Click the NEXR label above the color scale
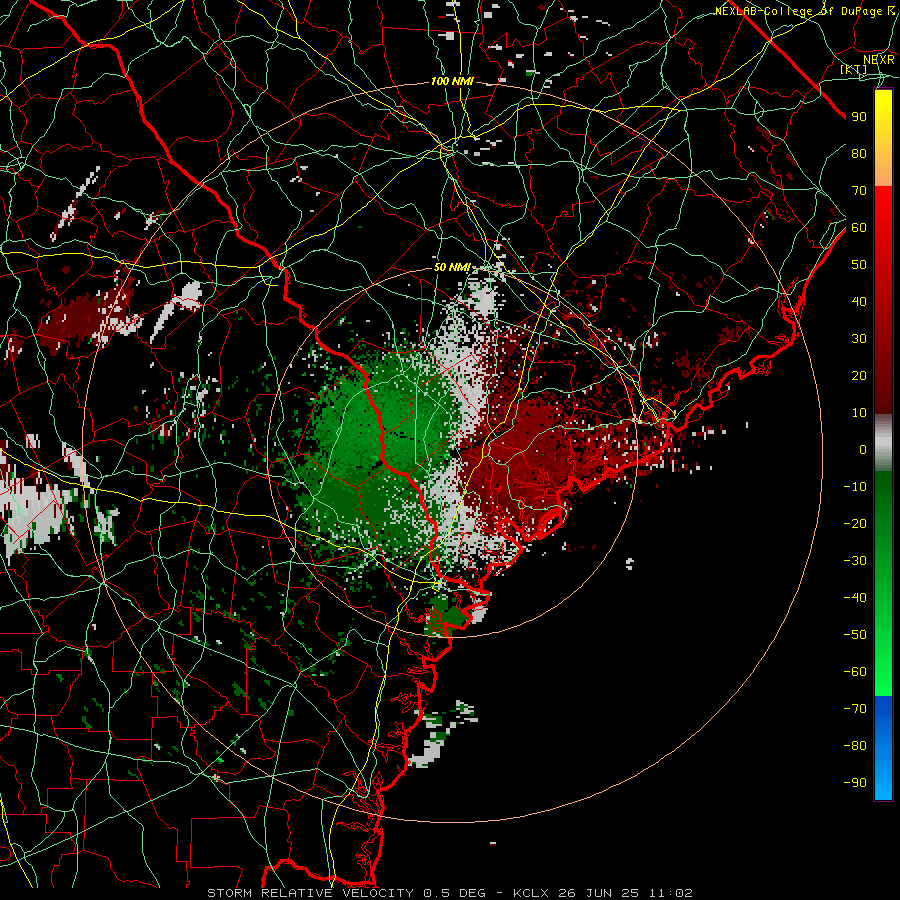Viewport: 900px width, 900px height. pos(879,60)
